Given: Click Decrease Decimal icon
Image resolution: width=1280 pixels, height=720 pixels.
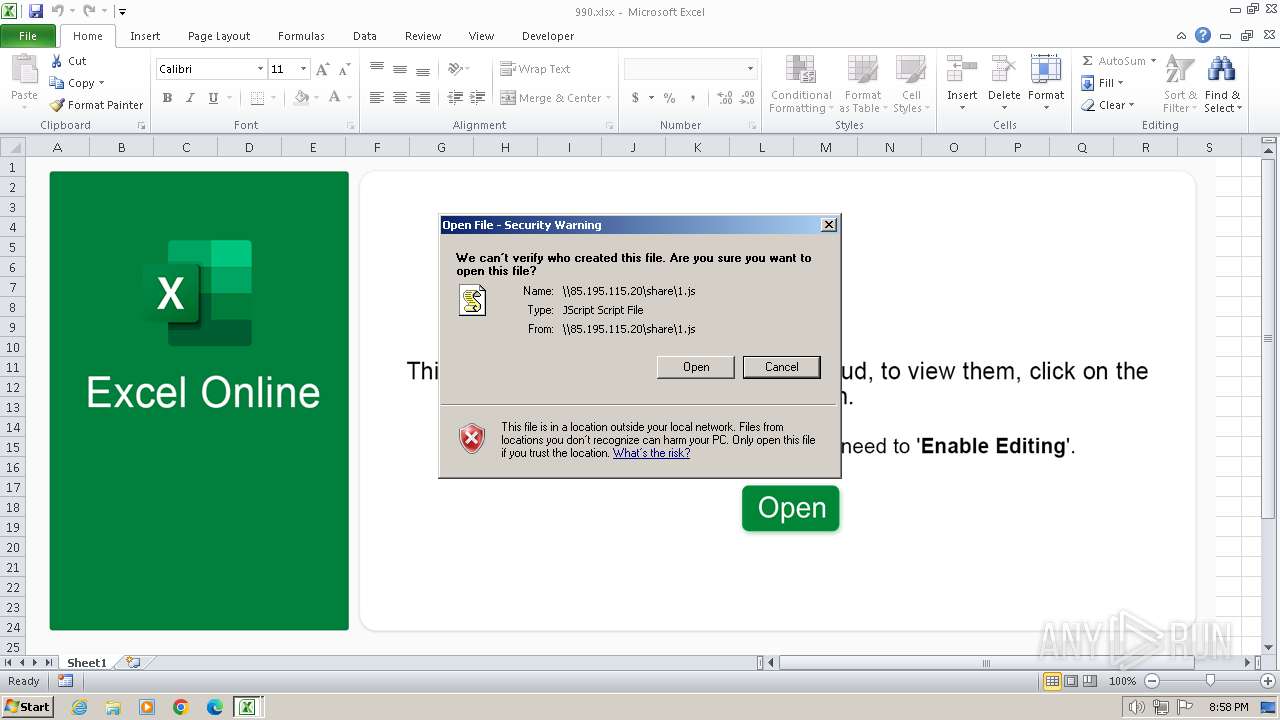Looking at the screenshot, I should [748, 98].
